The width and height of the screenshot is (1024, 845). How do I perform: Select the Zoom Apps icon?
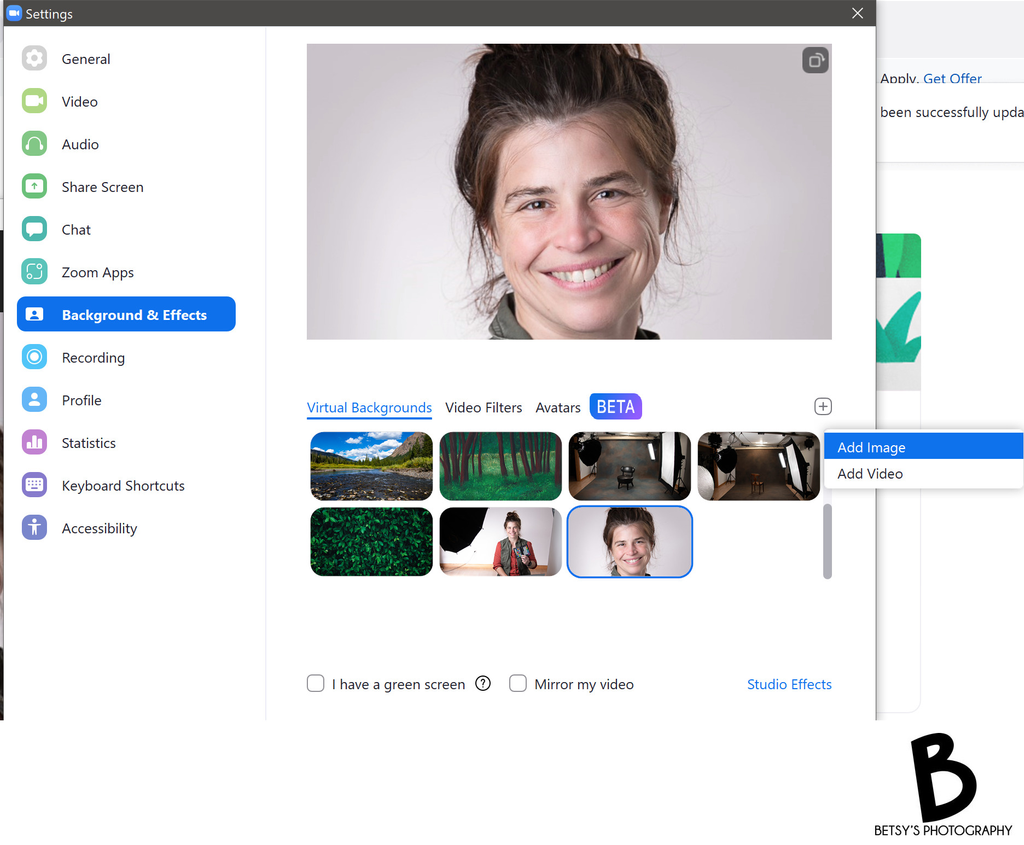35,272
